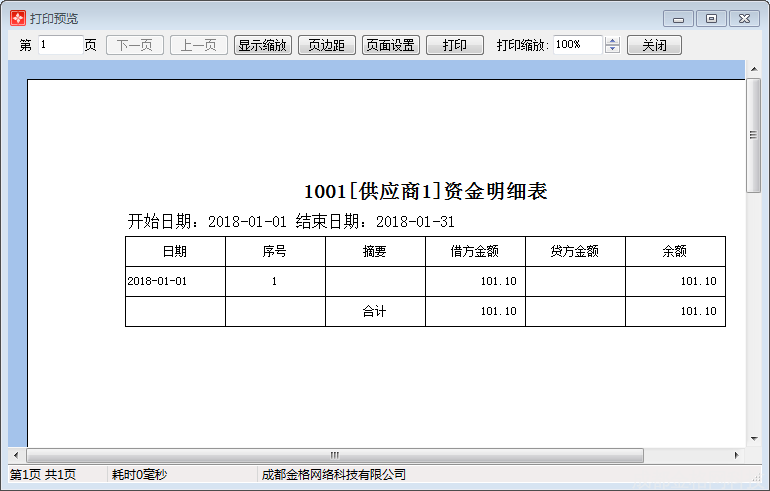
Task: Maximize the print preview window
Action: (711, 18)
